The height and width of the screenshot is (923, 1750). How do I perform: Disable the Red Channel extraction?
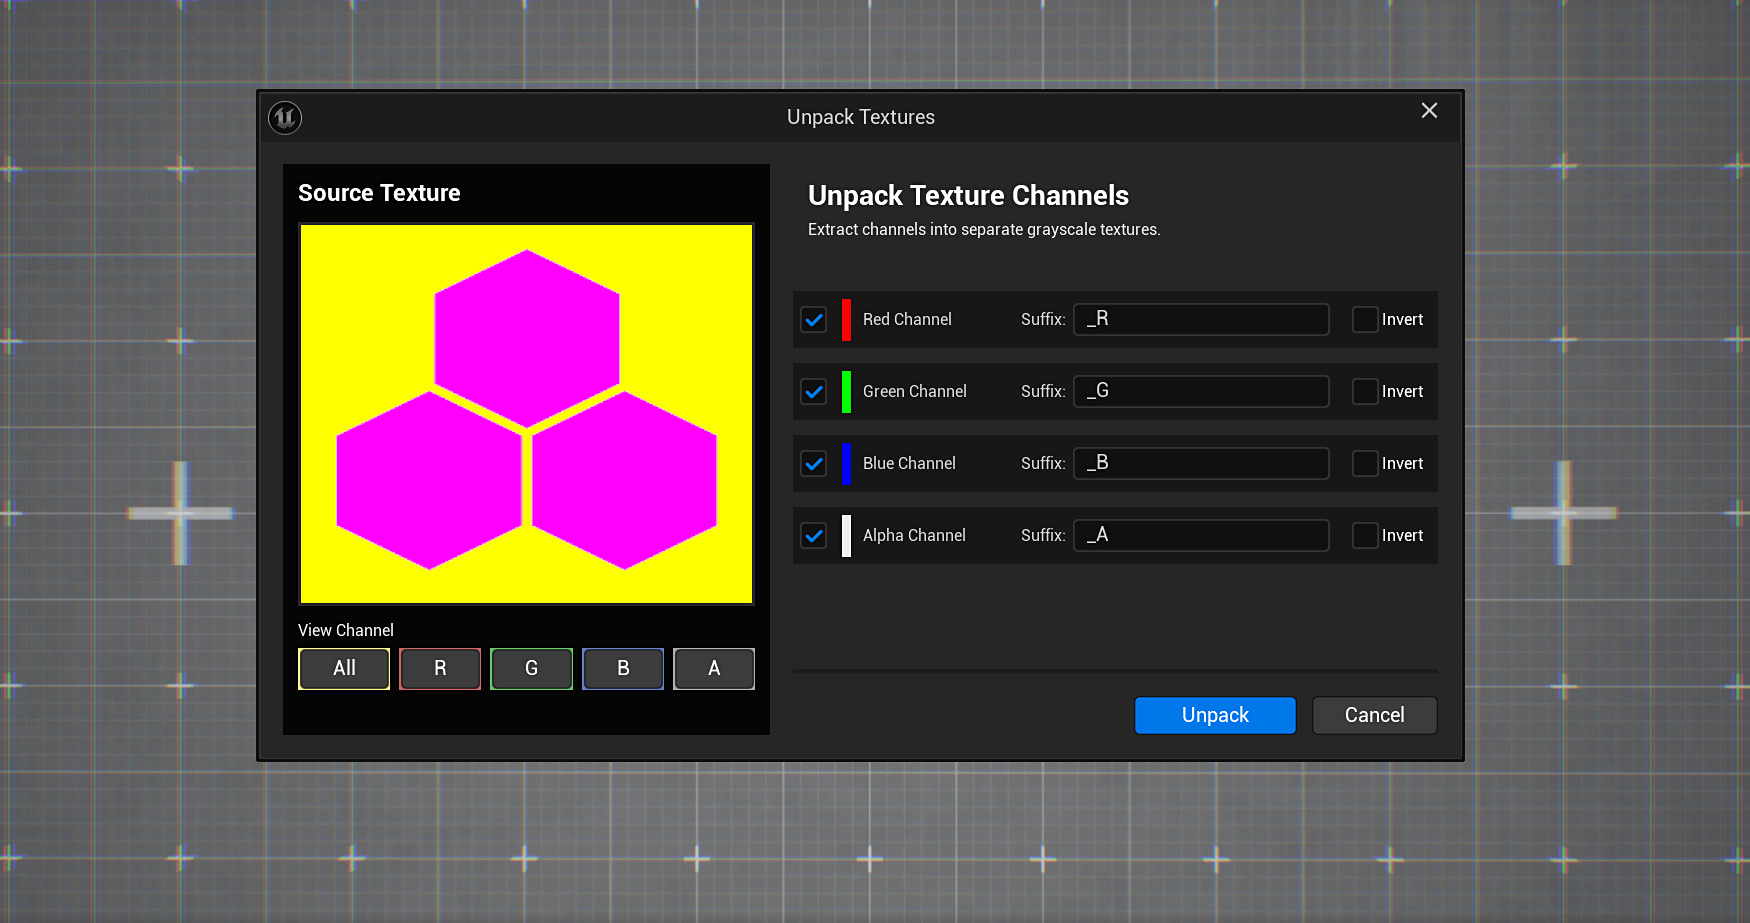813,319
